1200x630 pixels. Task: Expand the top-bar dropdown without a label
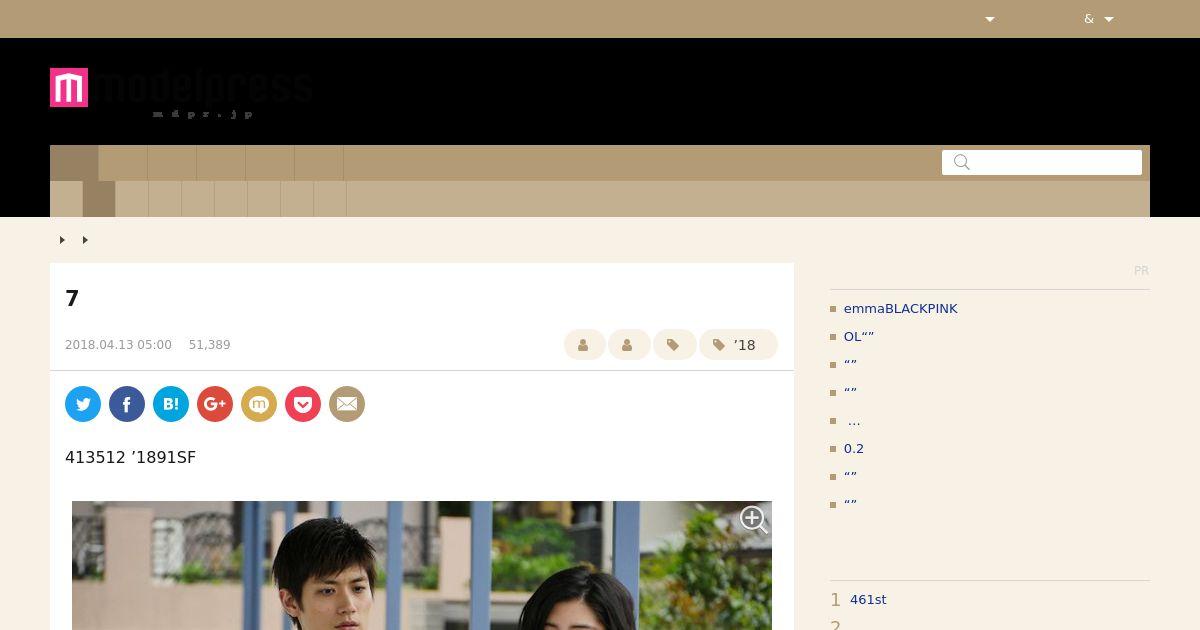coord(990,19)
